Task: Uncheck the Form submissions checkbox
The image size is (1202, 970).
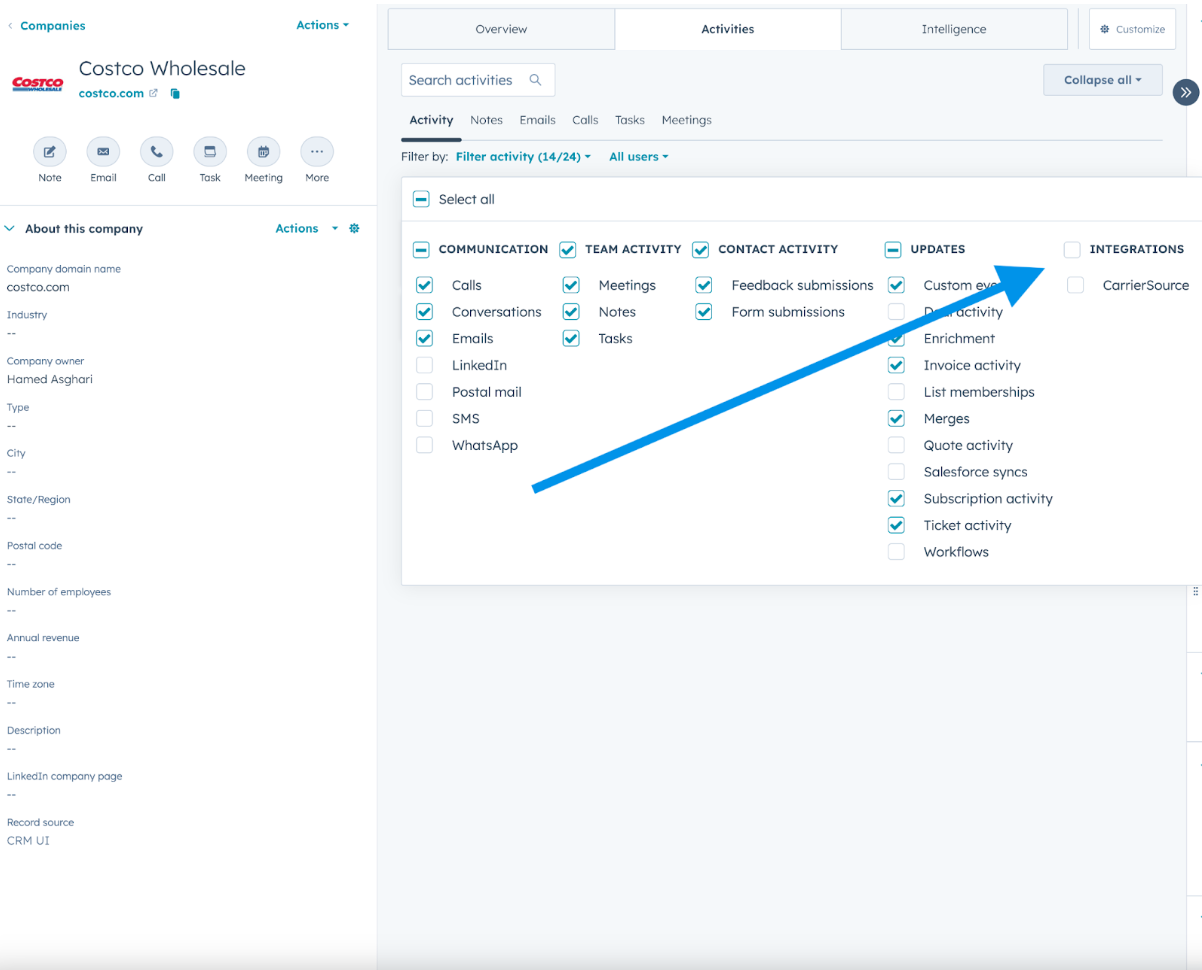Action: [704, 312]
